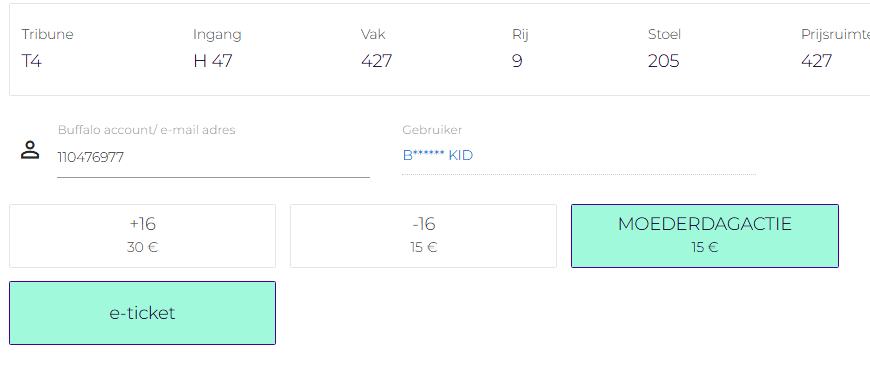Viewport: 870px width, 367px height.
Task: Click the 30 € price text
Action: [143, 248]
